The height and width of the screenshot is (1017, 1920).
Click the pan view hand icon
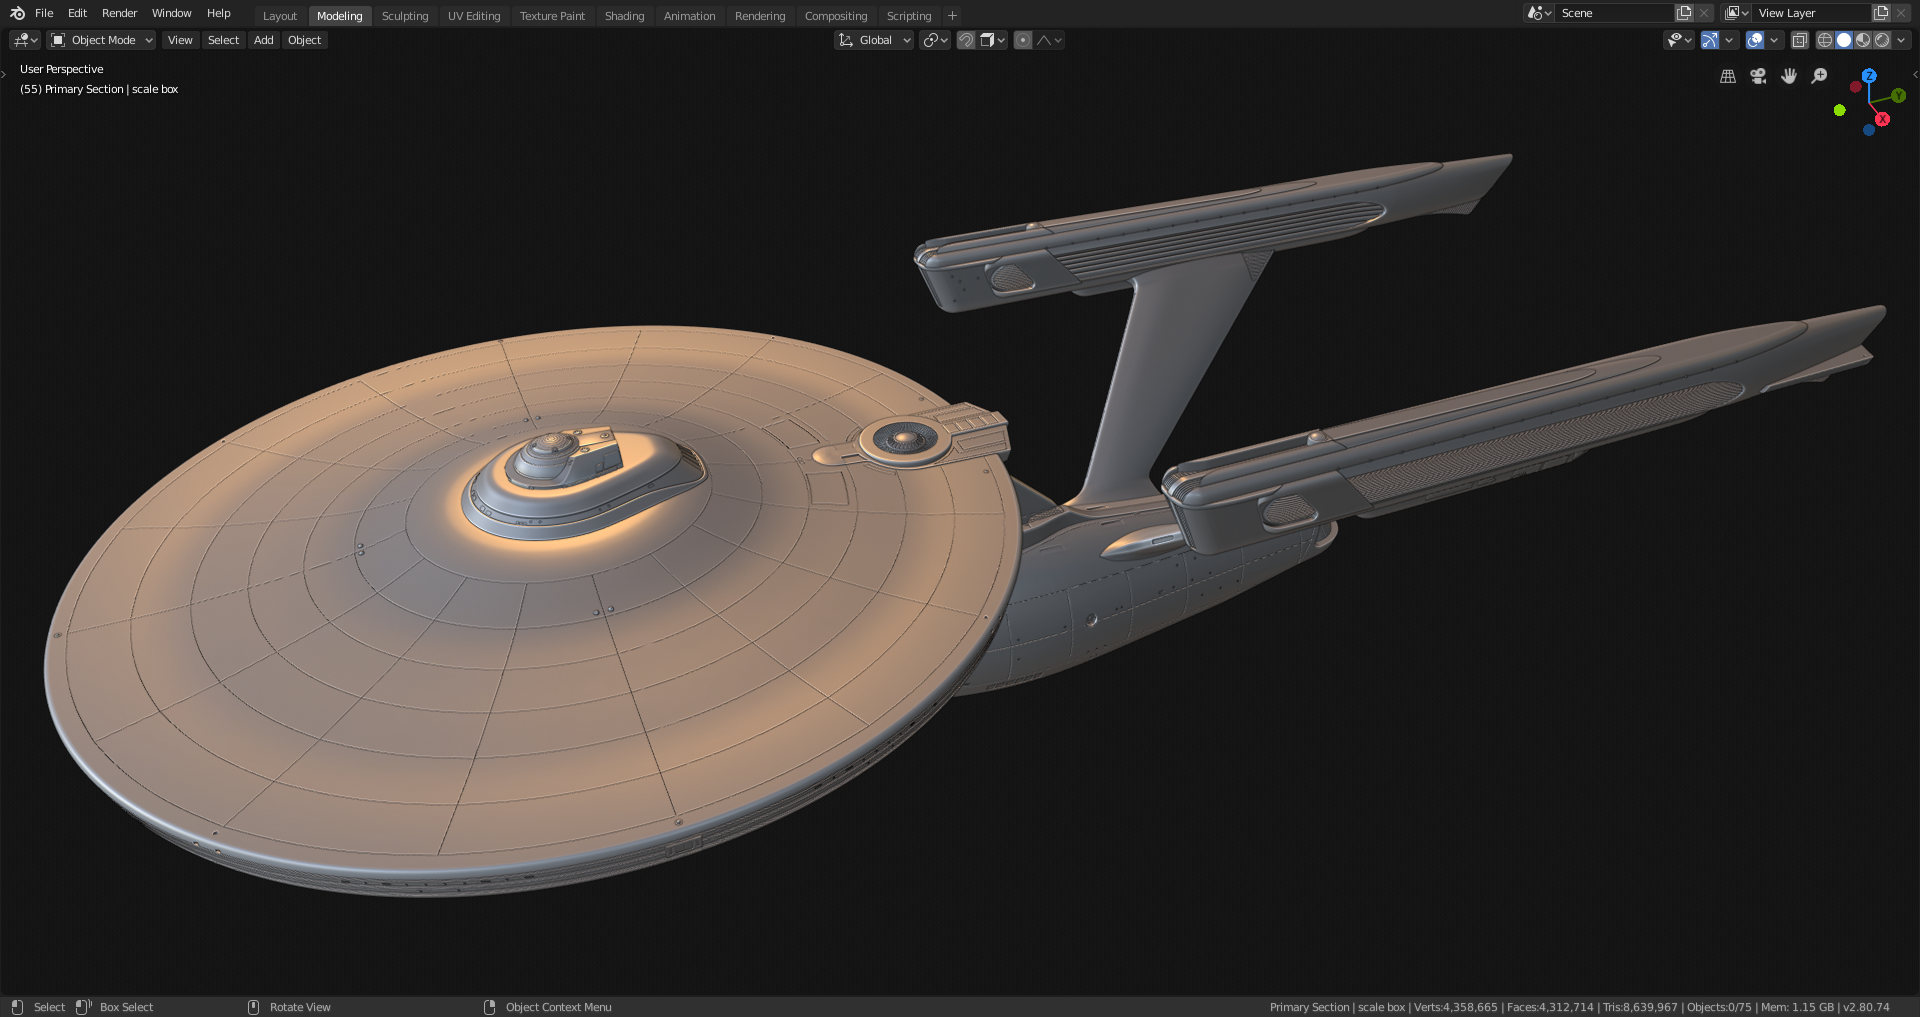(x=1789, y=76)
